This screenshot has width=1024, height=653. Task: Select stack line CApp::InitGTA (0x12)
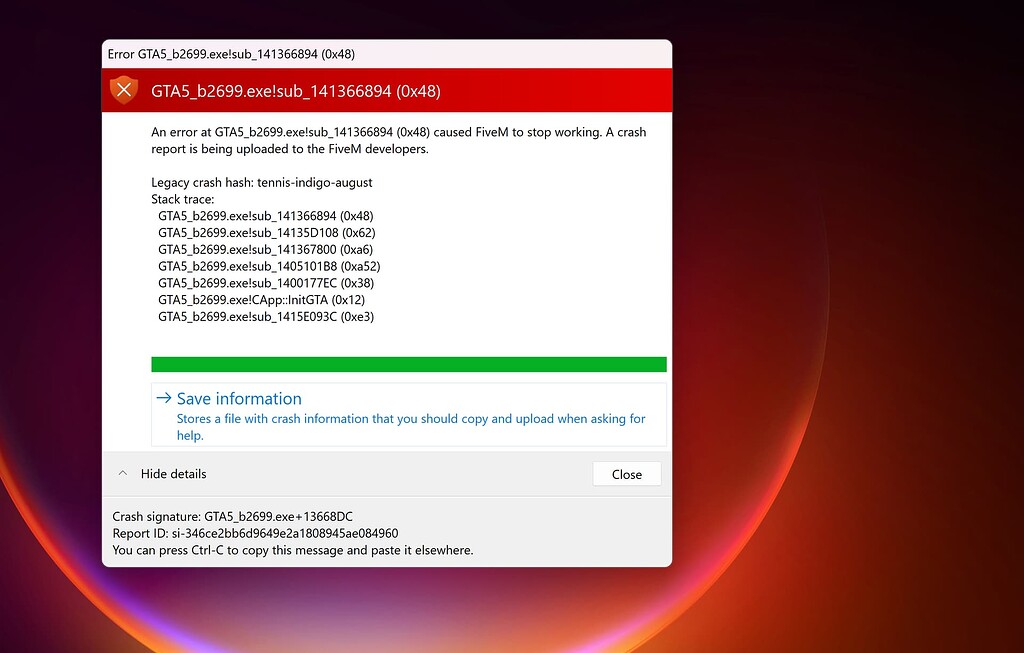click(261, 300)
